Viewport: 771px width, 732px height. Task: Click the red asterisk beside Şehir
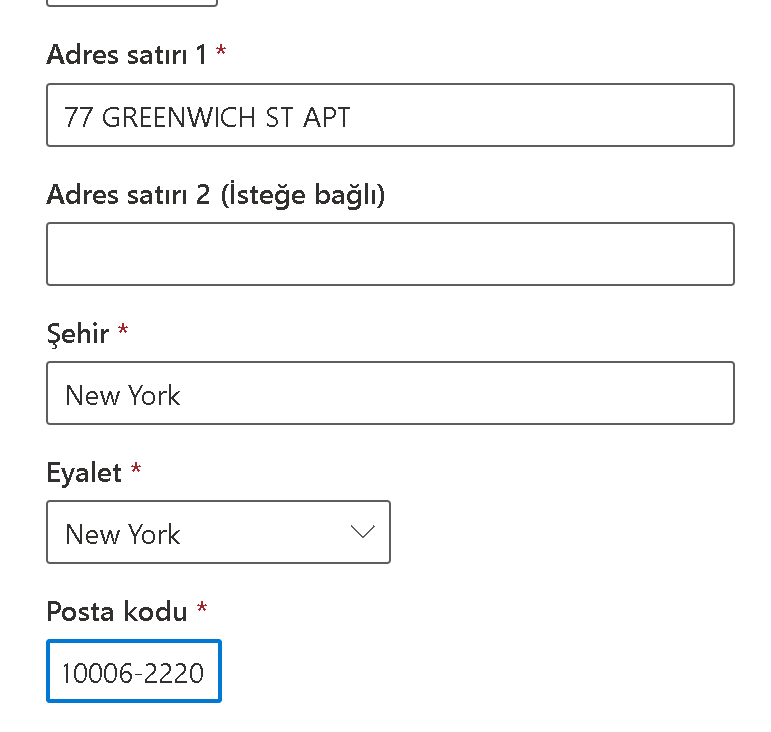pos(123,332)
